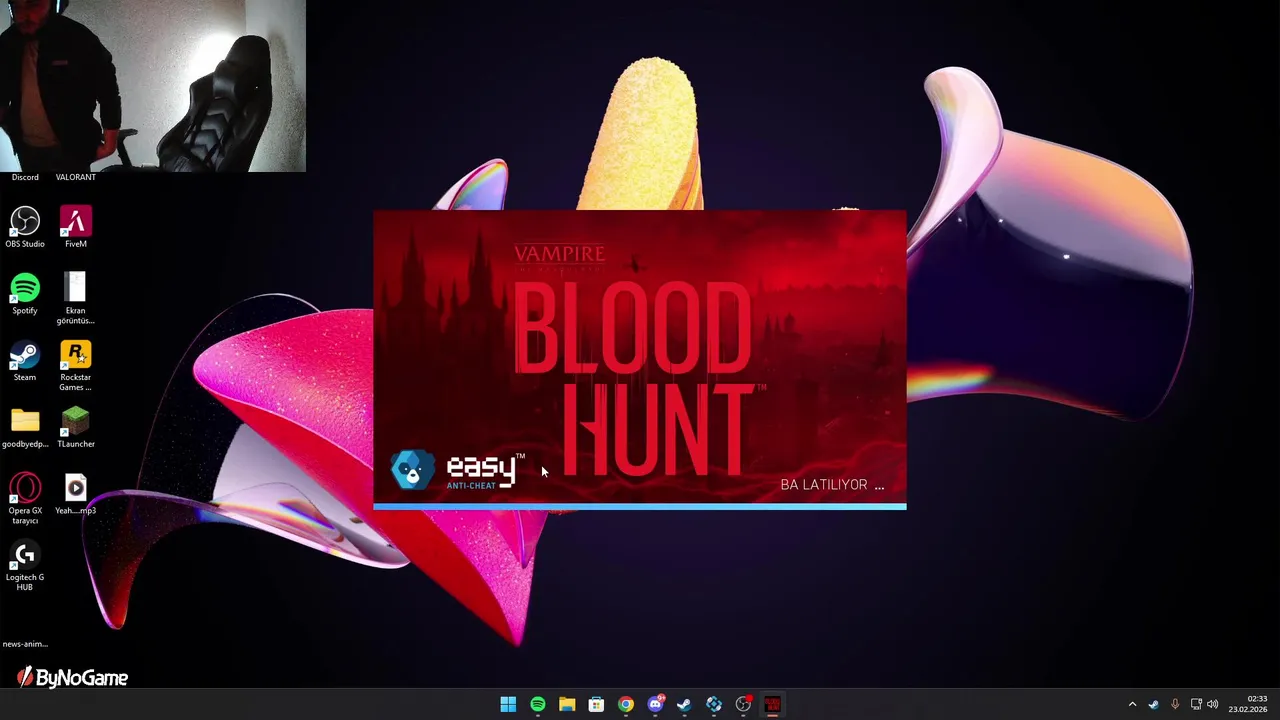The image size is (1280, 720).
Task: Show hidden system tray icons
Action: point(1132,705)
